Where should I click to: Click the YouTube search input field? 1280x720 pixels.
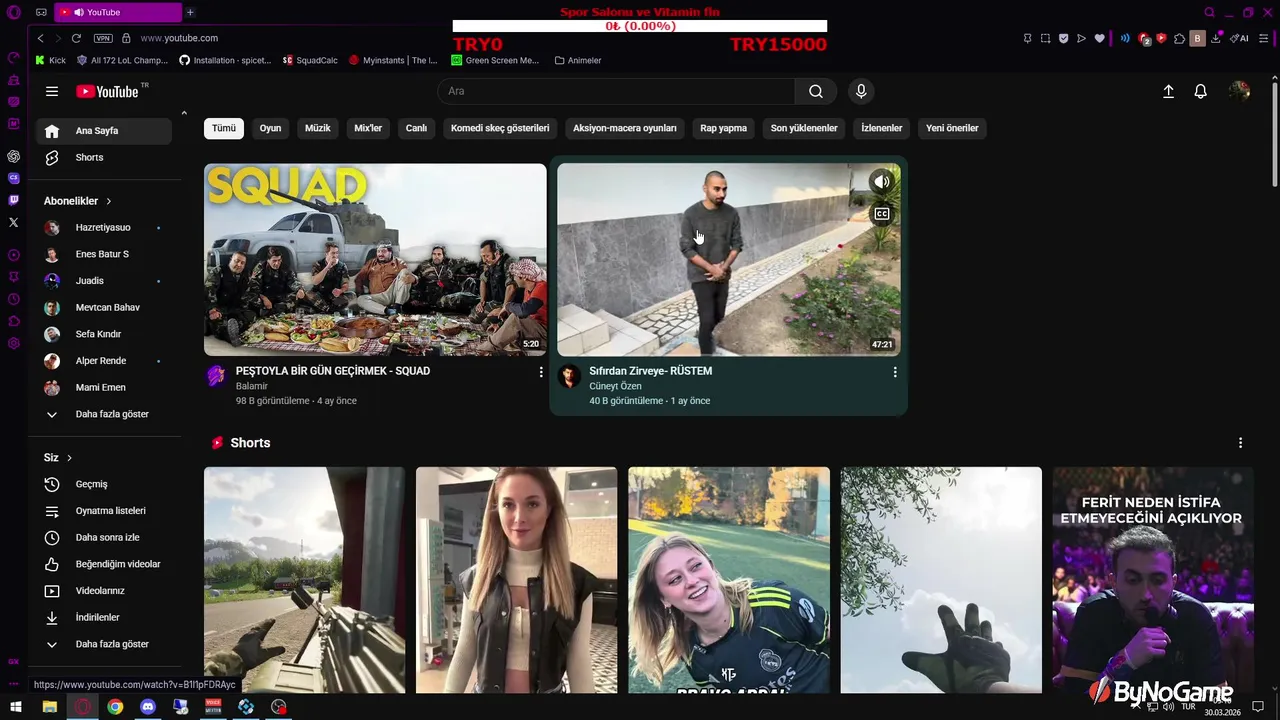(616, 91)
